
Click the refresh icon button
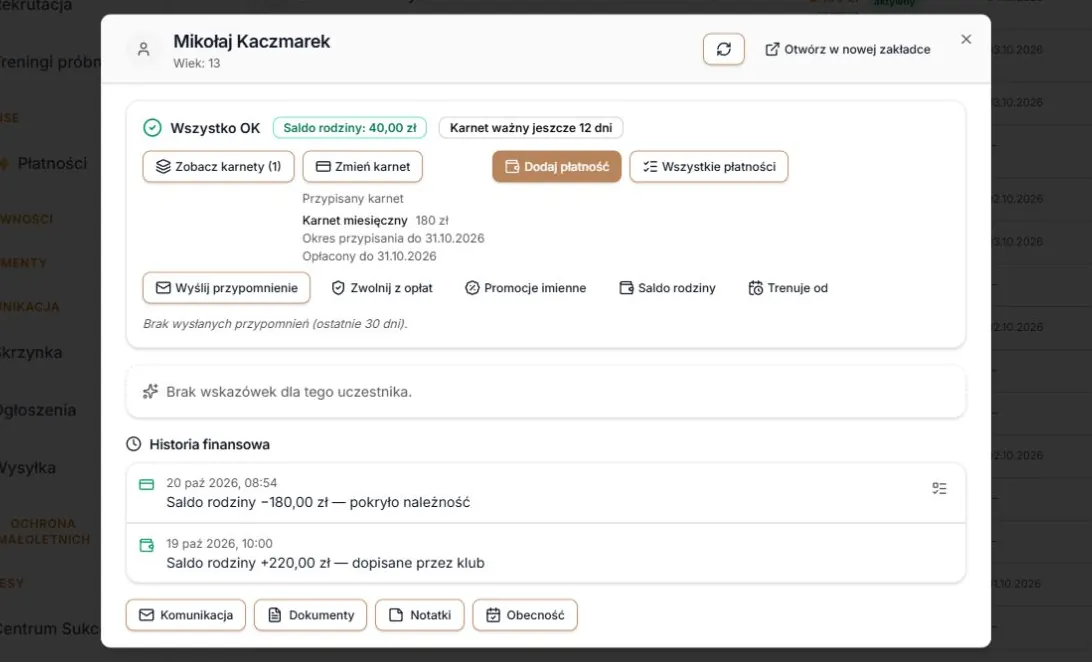[x=724, y=49]
